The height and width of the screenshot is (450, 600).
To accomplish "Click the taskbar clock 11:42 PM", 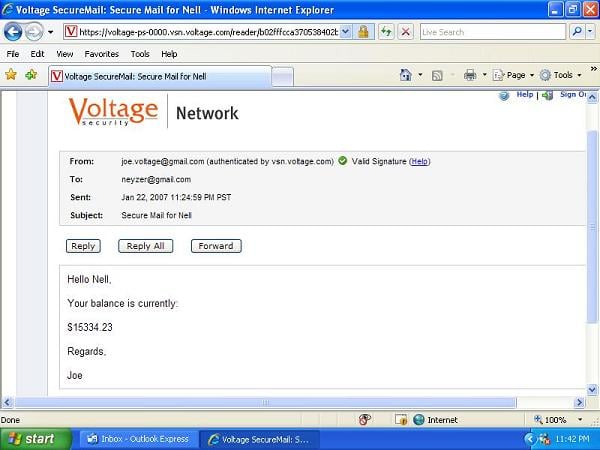I will [572, 439].
